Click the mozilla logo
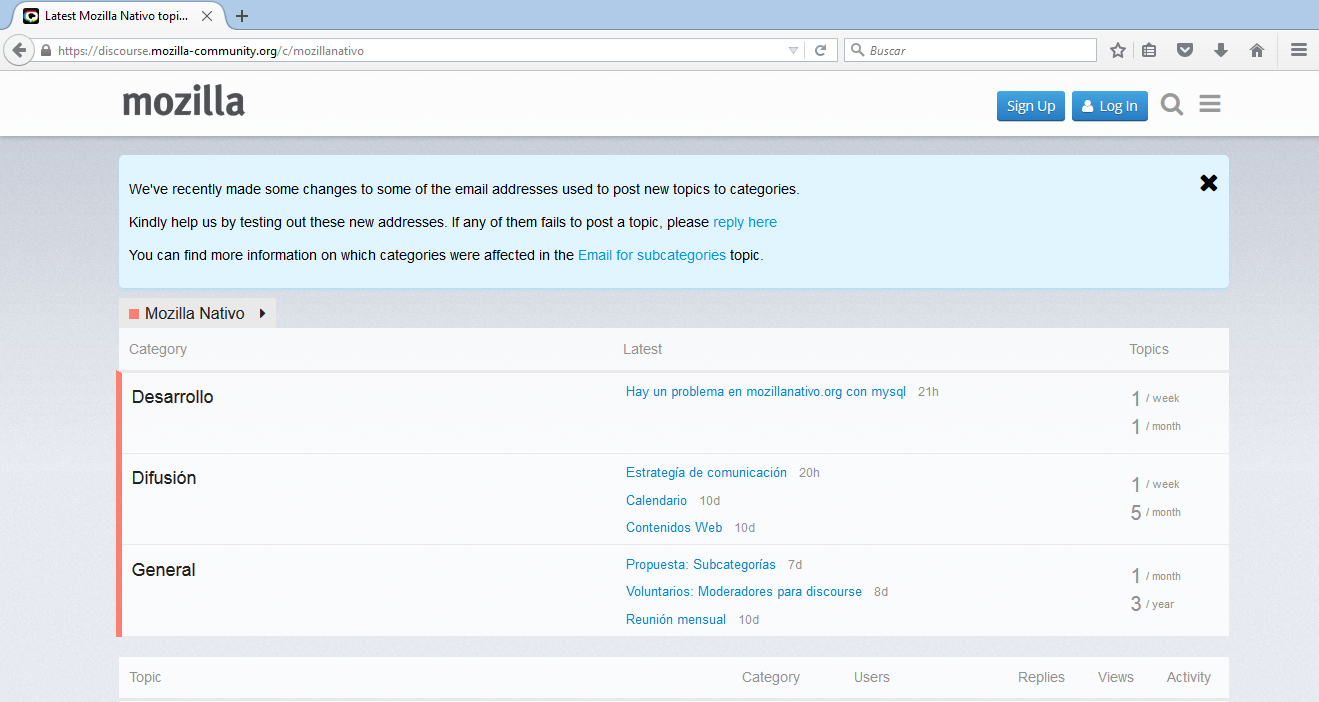 (184, 102)
